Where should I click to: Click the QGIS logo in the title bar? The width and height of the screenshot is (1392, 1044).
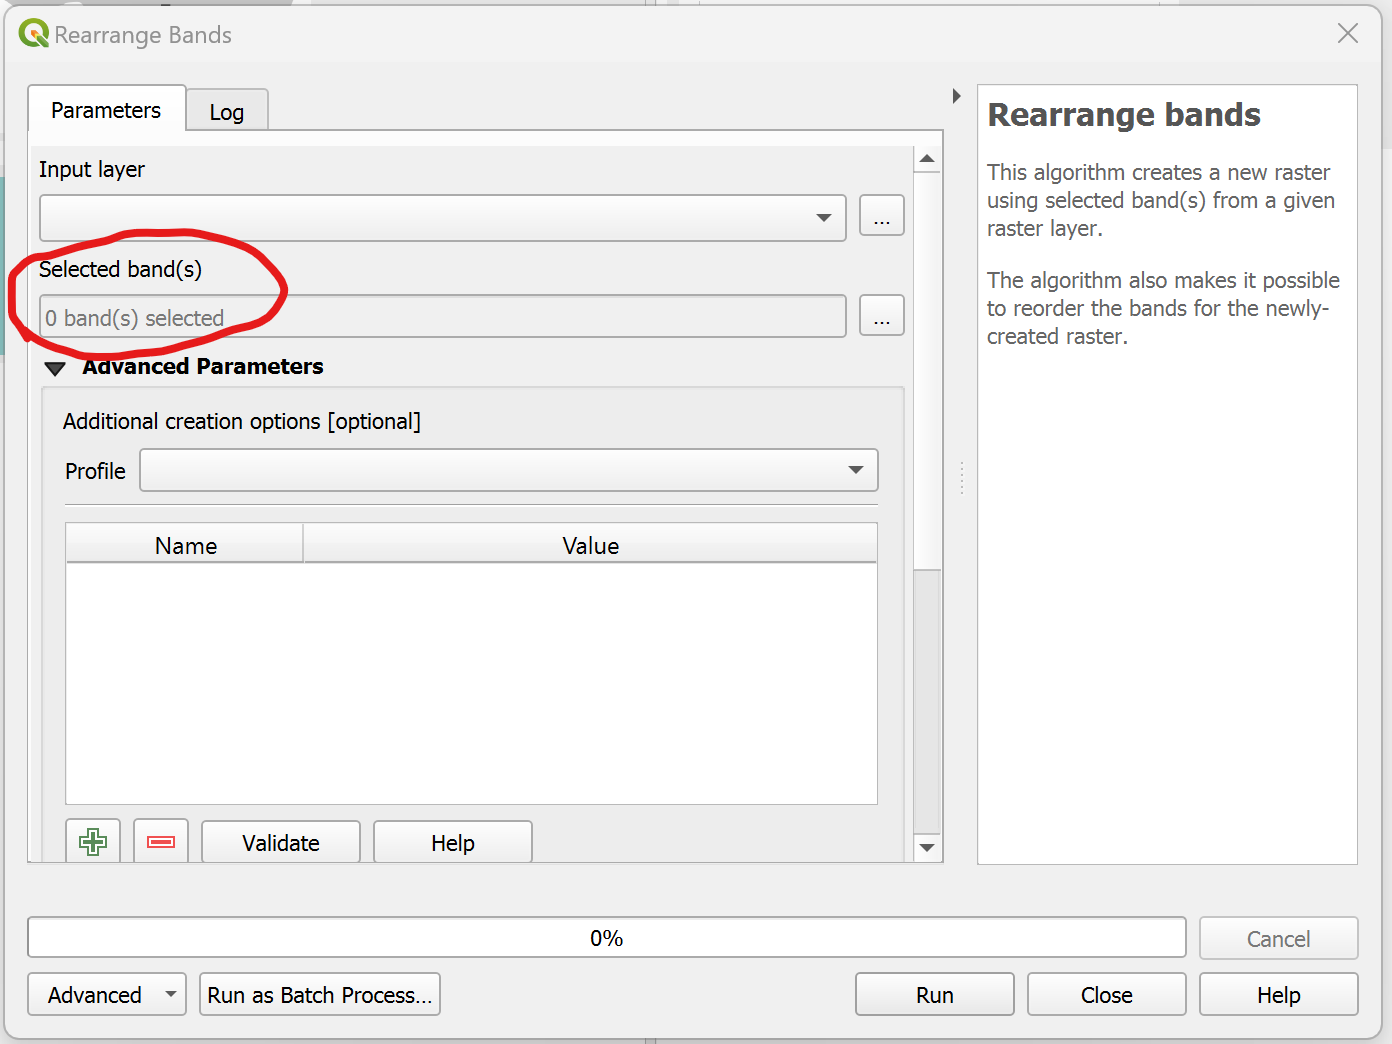pos(31,33)
